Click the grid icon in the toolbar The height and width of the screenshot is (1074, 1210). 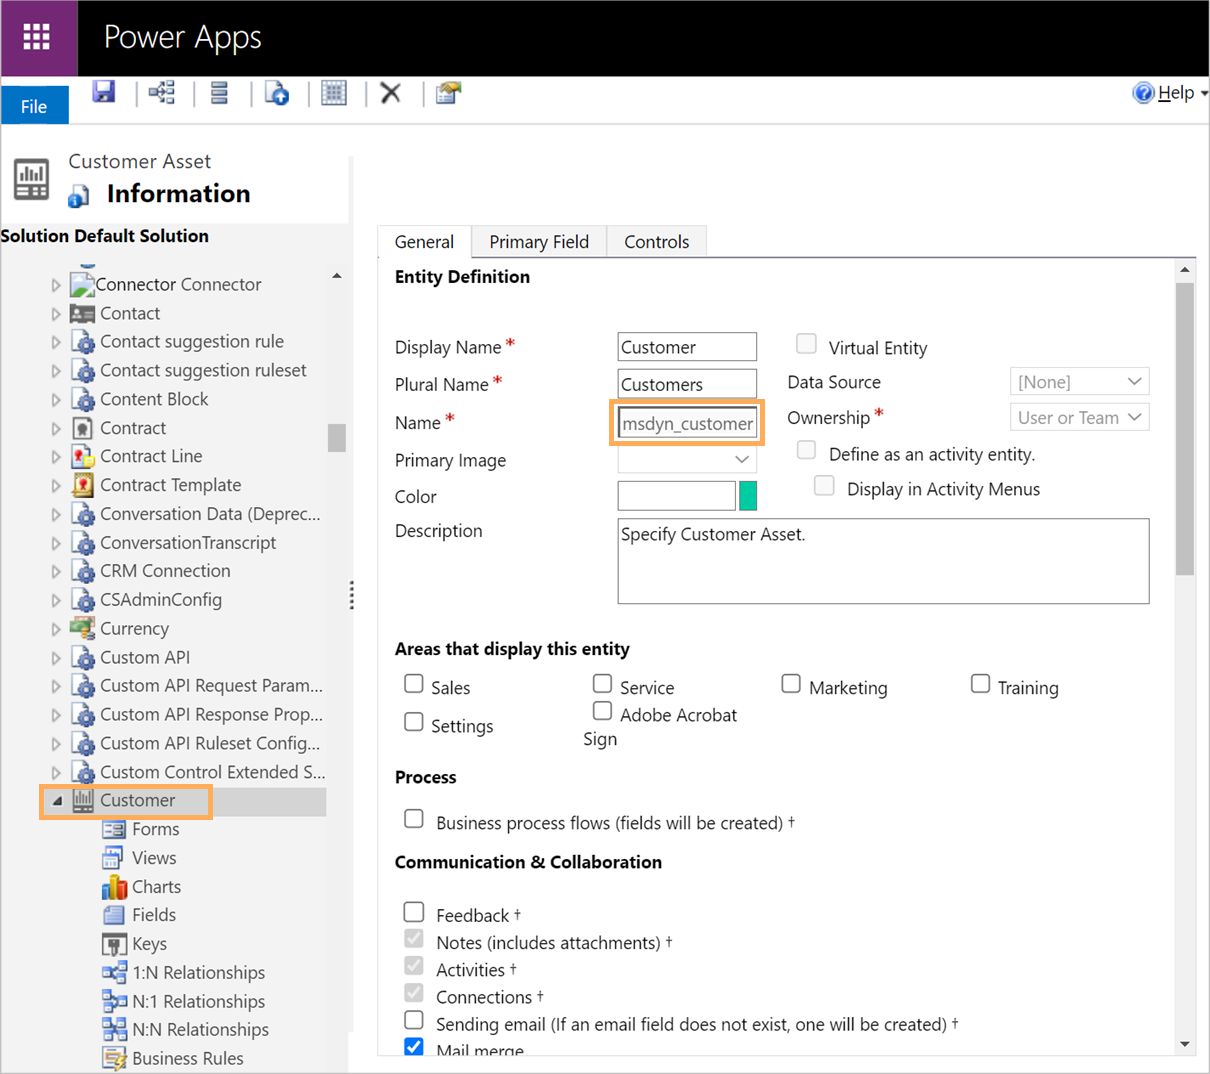pyautogui.click(x=334, y=93)
